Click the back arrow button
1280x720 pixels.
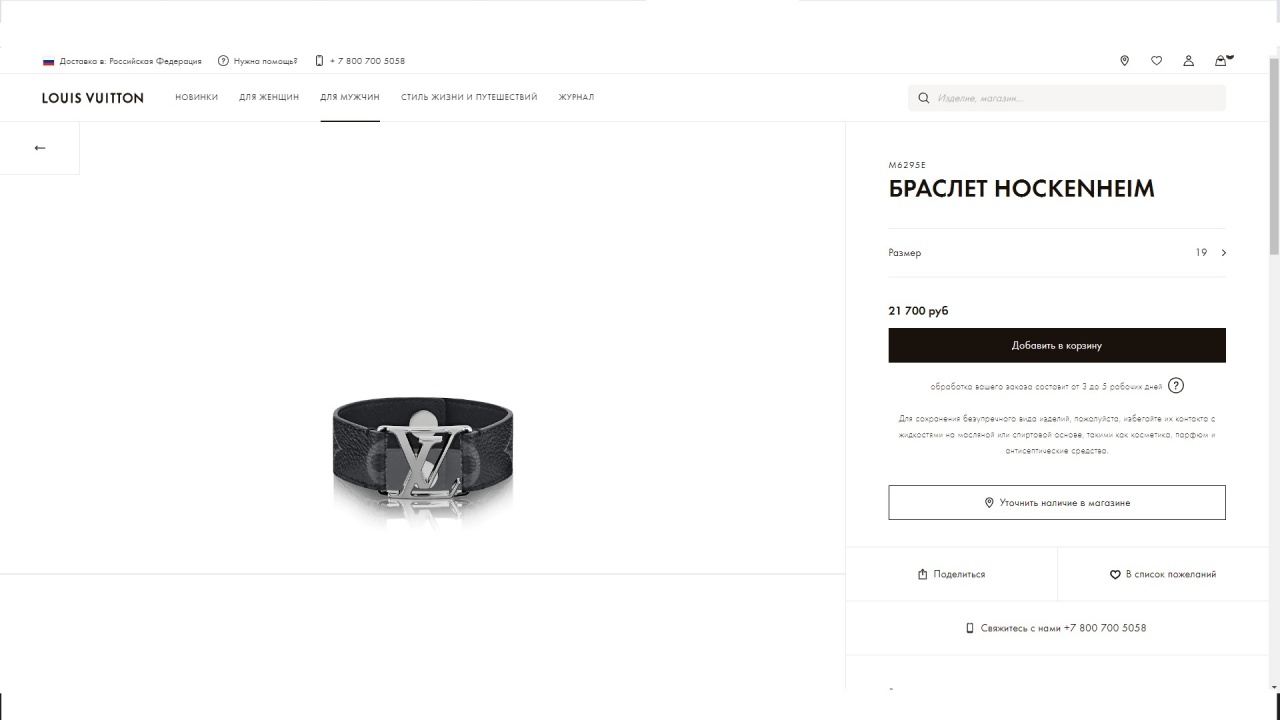(x=40, y=148)
